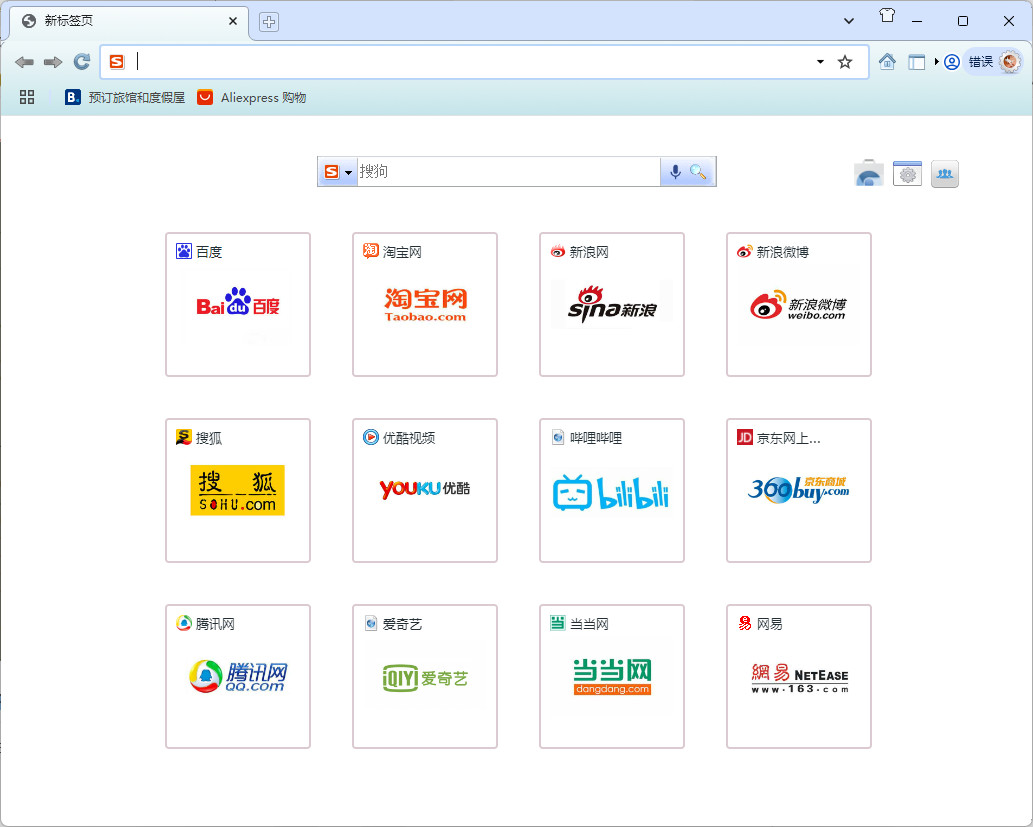This screenshot has width=1033, height=827.
Task: Open the skin shirt icon in the title bar
Action: [x=887, y=16]
